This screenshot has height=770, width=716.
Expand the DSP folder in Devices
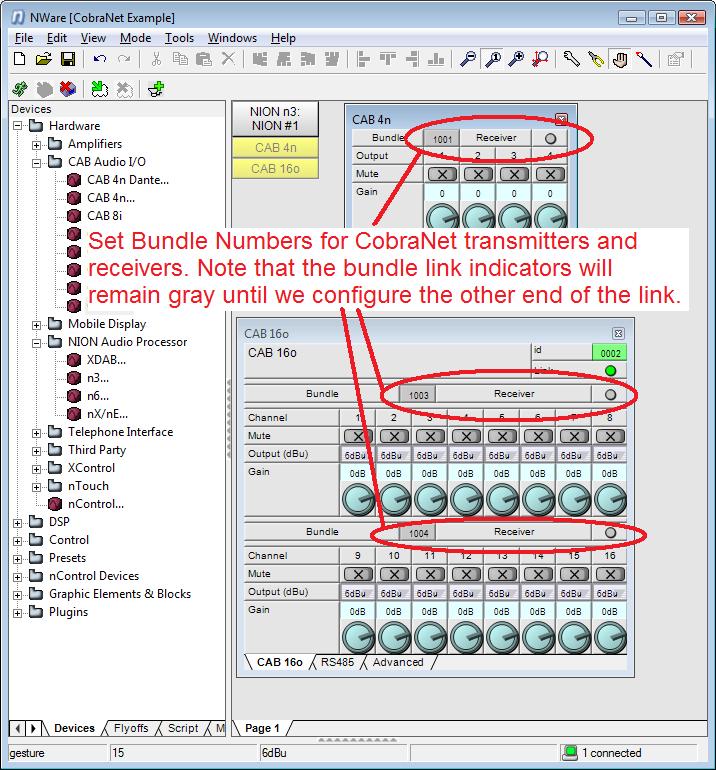click(18, 522)
